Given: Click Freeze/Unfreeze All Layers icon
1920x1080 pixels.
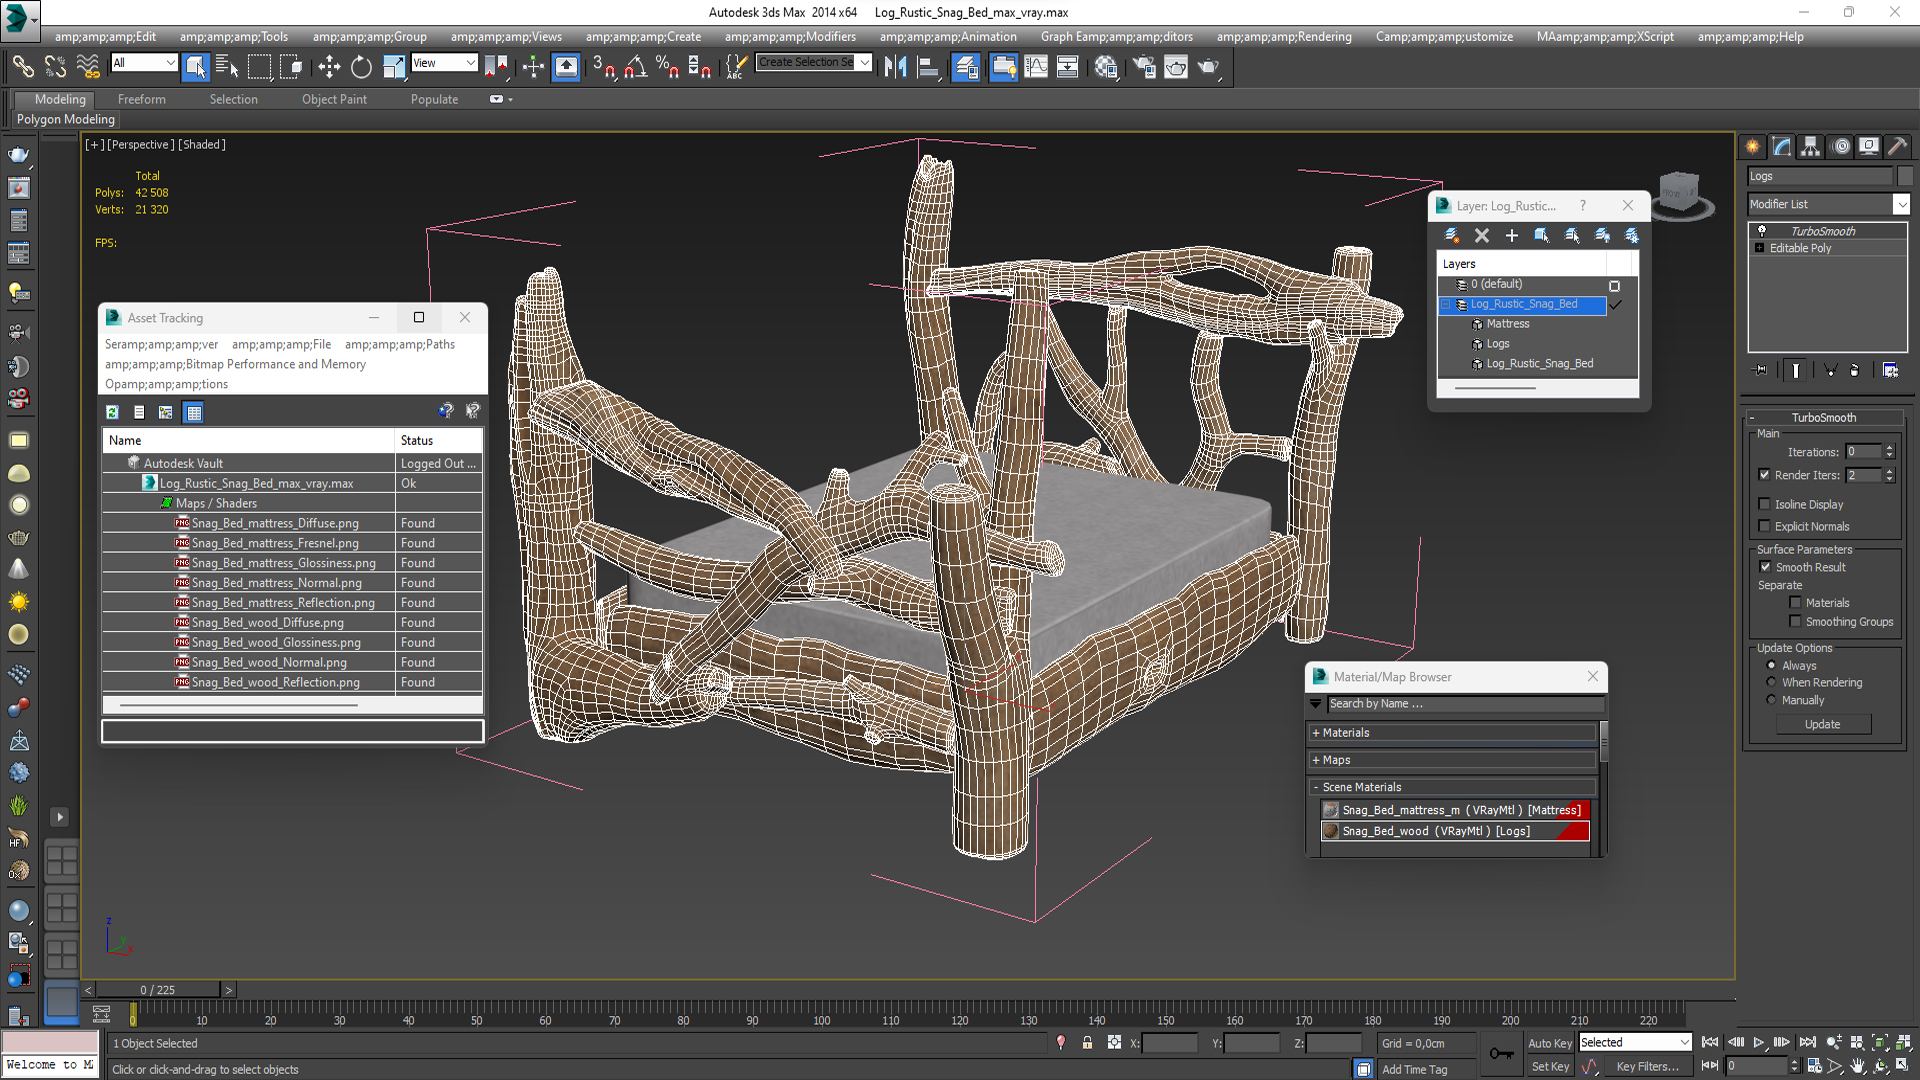Looking at the screenshot, I should pos(1632,235).
